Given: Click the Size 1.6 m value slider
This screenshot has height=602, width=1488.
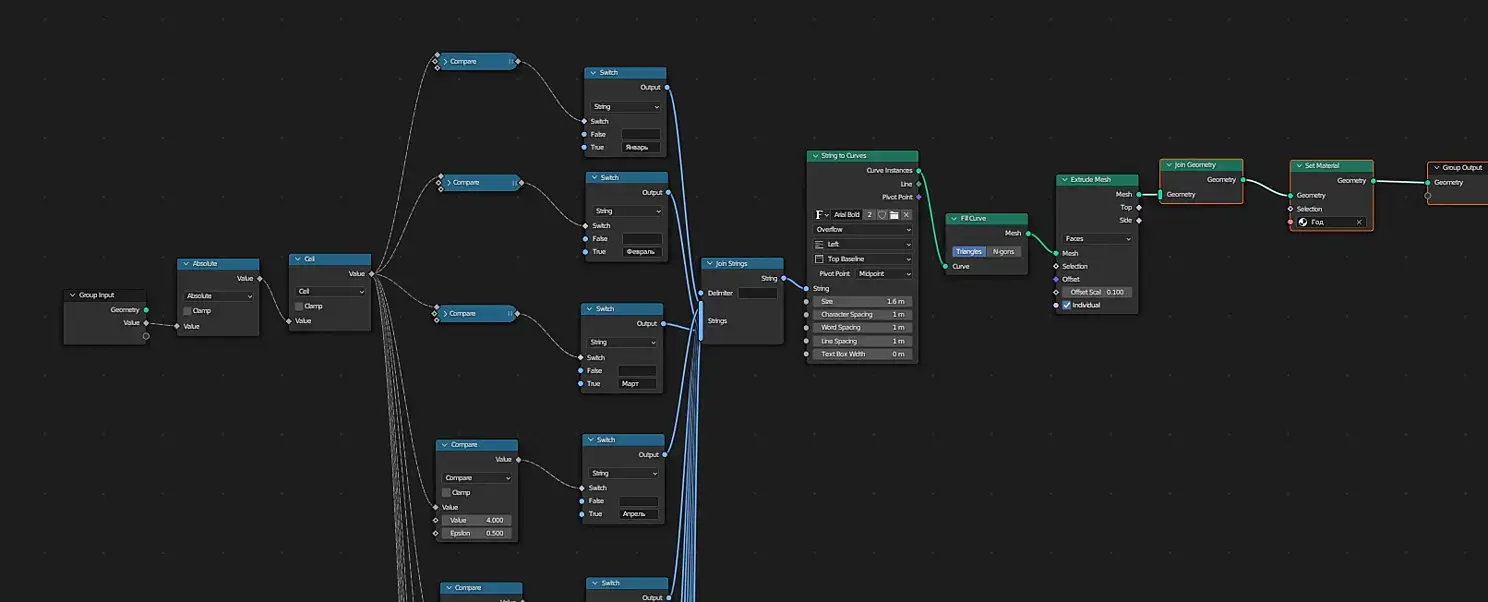Looking at the screenshot, I should [x=863, y=301].
